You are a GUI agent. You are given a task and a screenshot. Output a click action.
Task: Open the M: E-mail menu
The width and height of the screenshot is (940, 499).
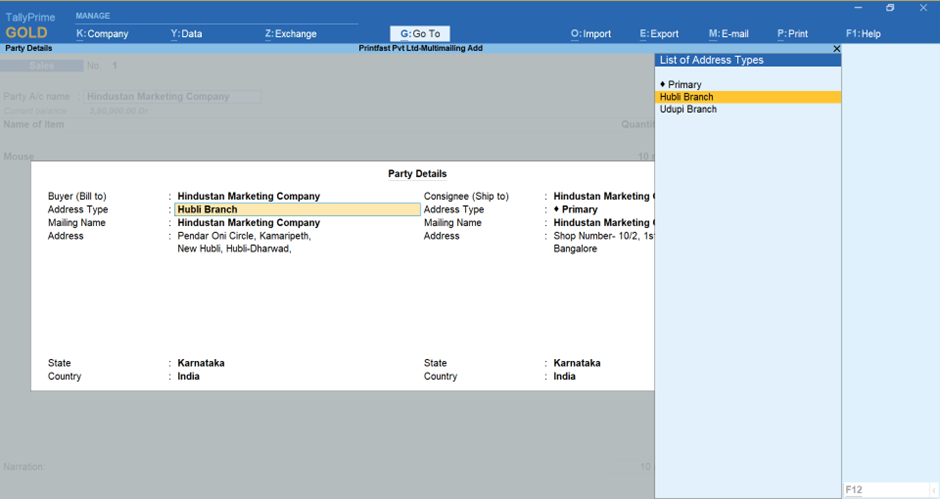tap(728, 34)
